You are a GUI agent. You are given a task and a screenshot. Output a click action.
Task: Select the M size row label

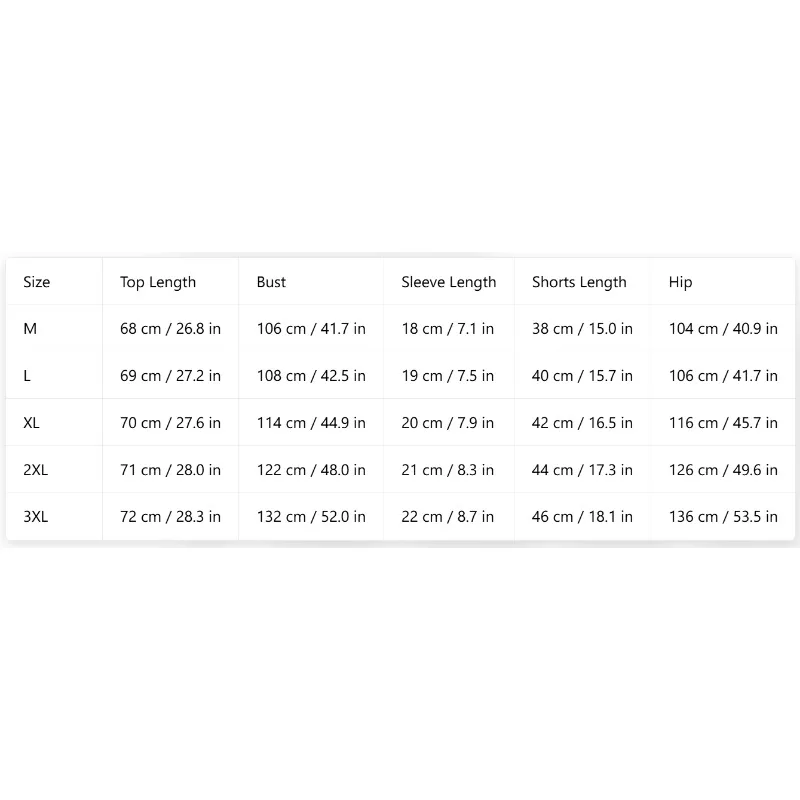click(30, 329)
